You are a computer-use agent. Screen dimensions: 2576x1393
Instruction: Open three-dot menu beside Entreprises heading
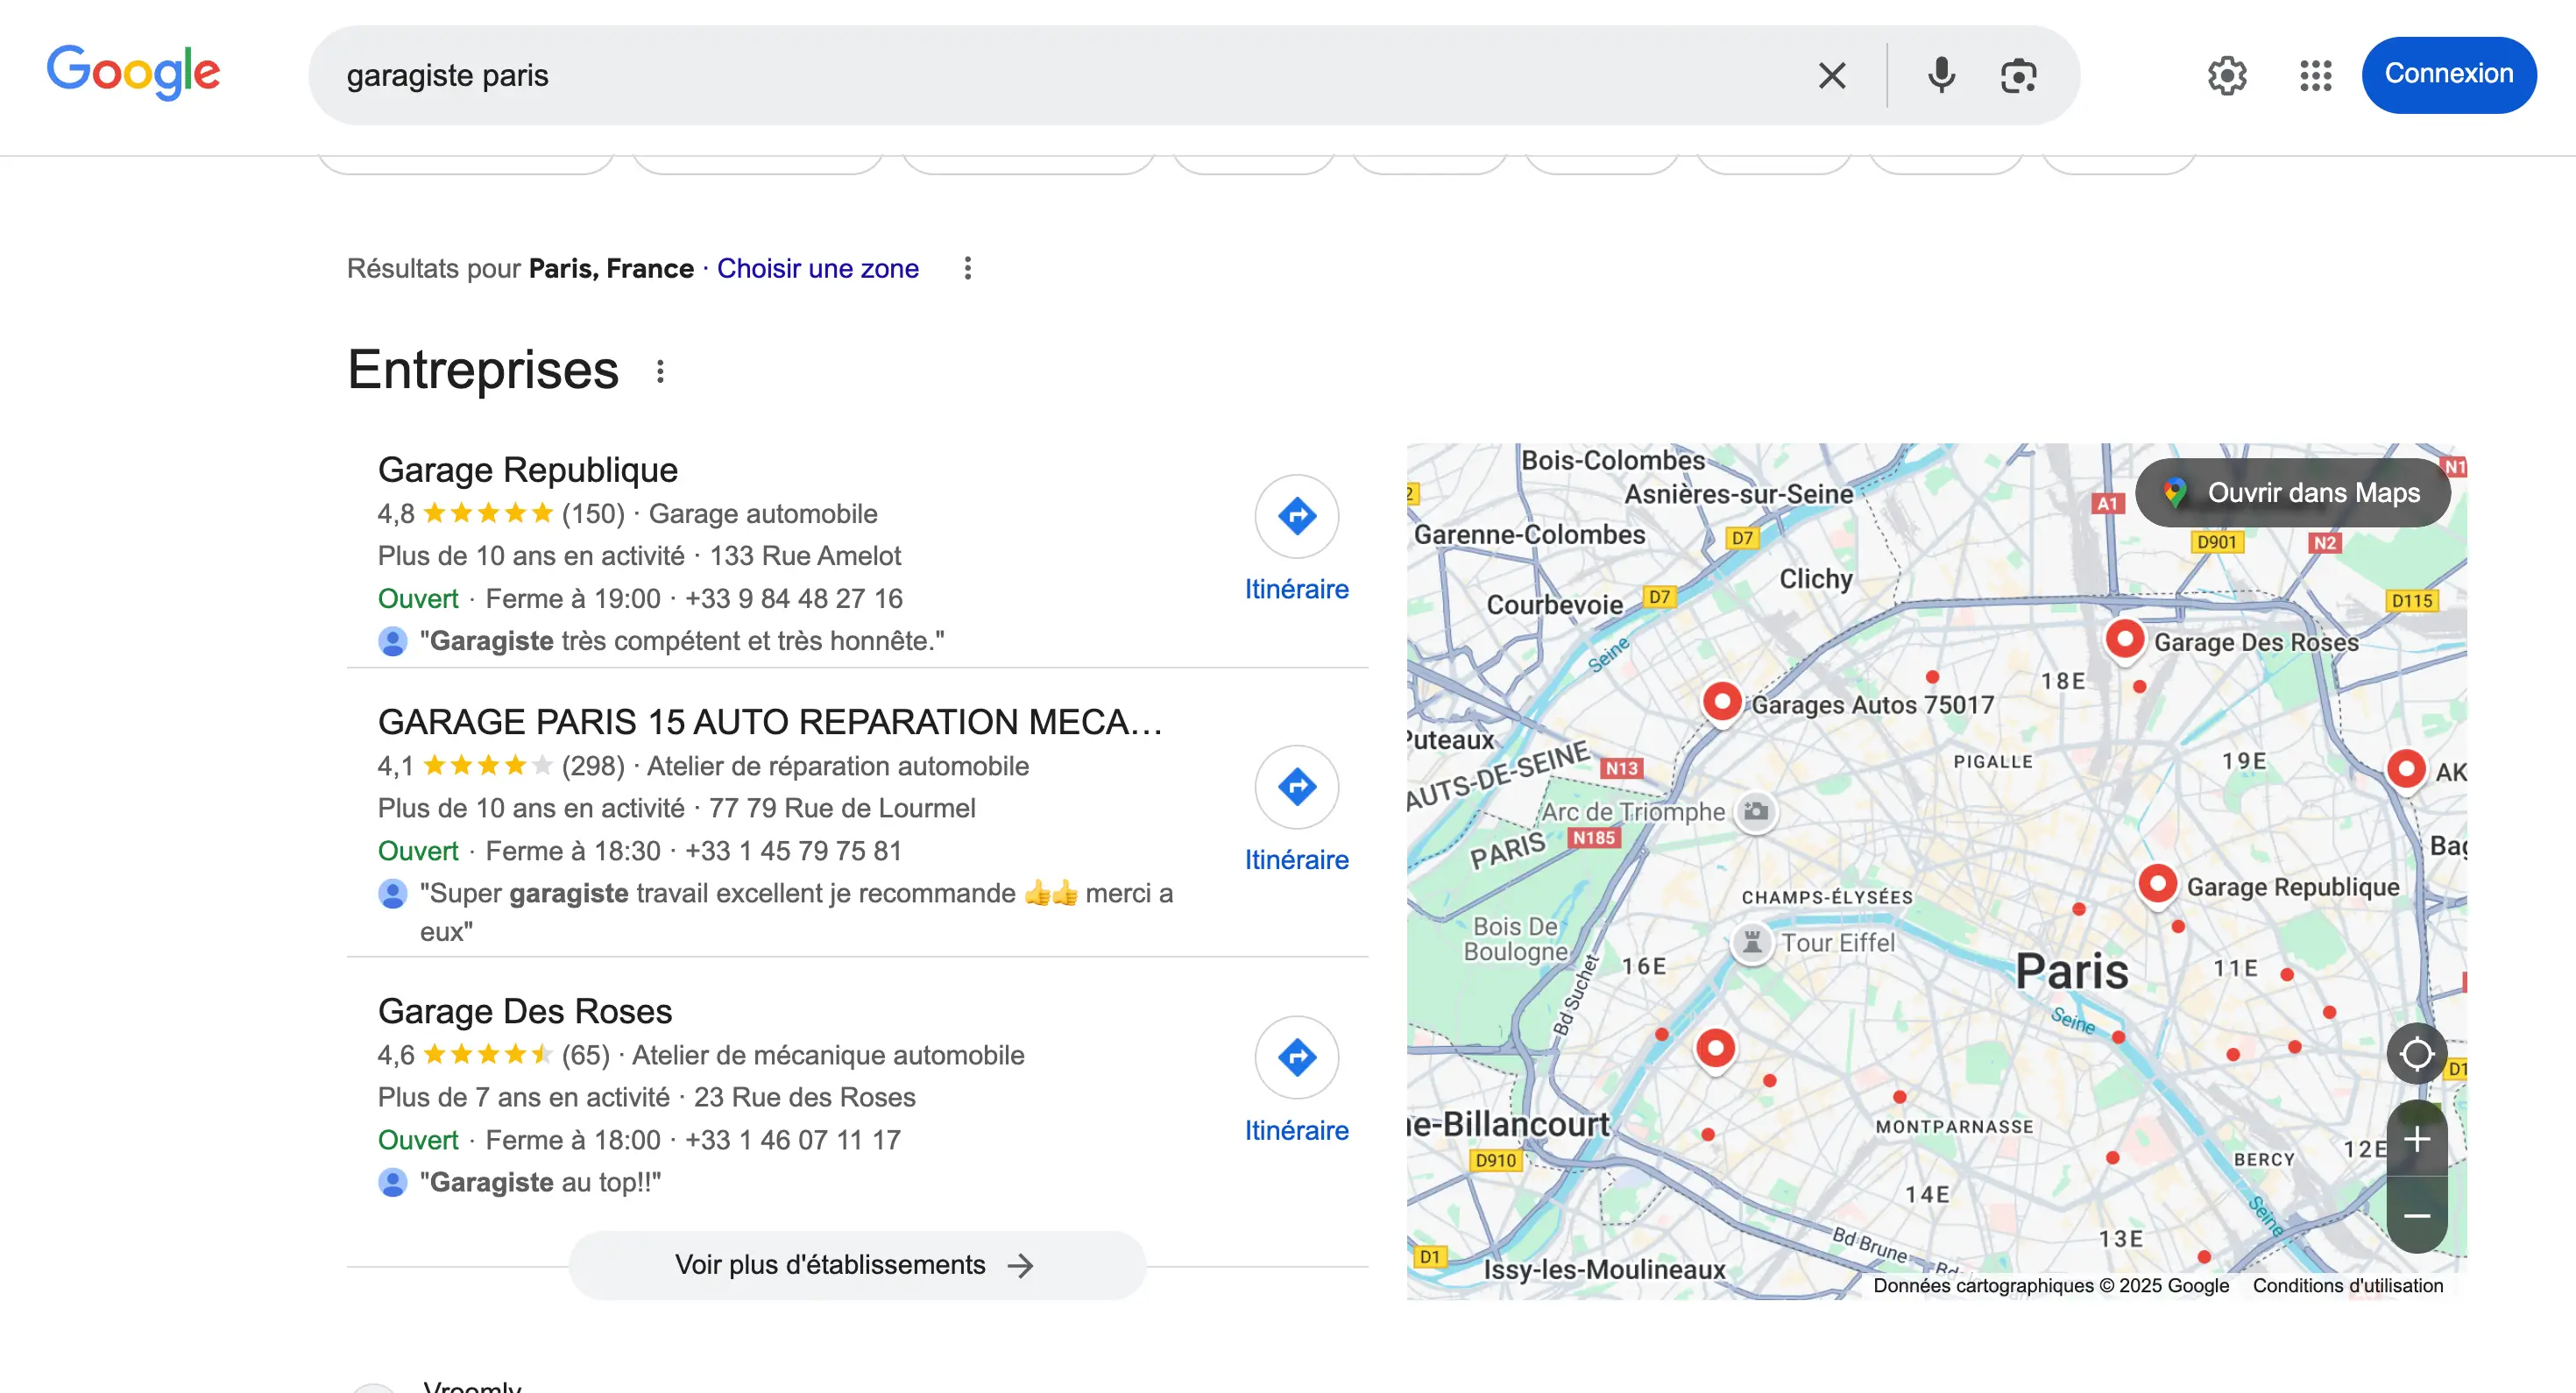coord(660,371)
